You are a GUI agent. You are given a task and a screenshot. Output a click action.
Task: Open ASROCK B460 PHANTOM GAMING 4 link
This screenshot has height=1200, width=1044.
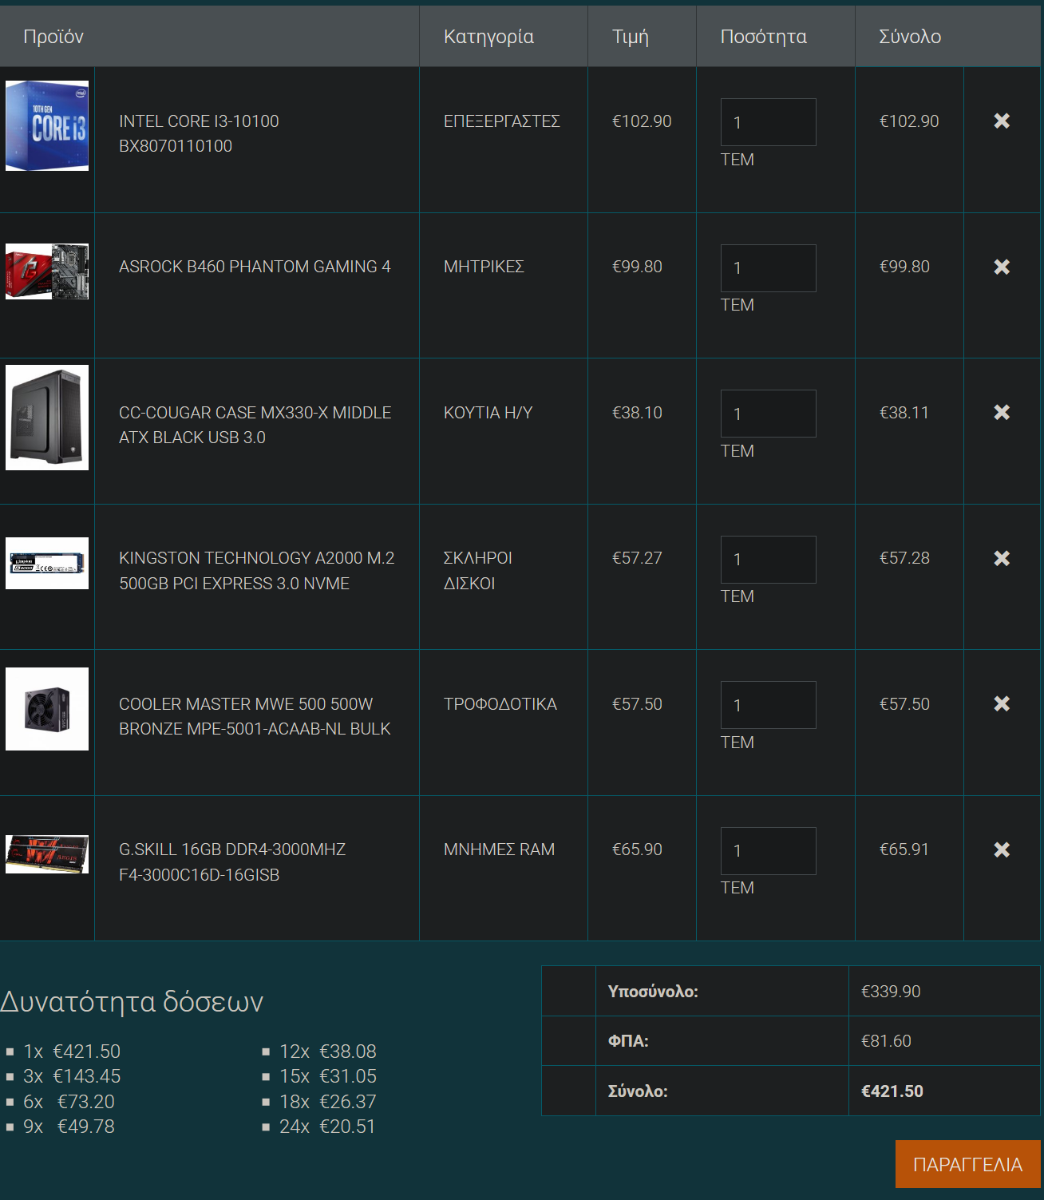tap(255, 266)
